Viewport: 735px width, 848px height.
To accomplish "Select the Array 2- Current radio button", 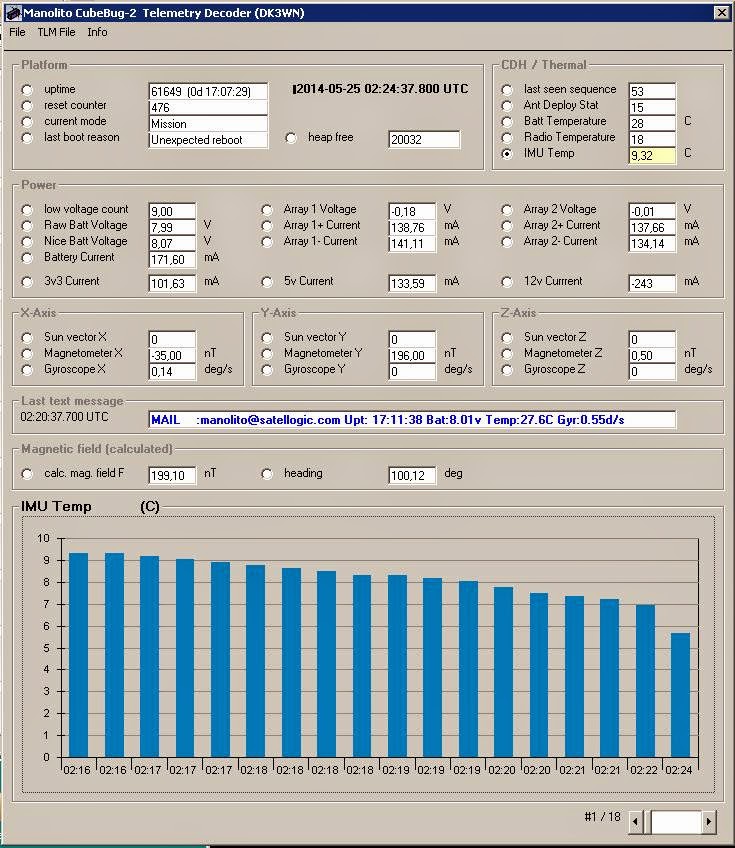I will tap(507, 242).
